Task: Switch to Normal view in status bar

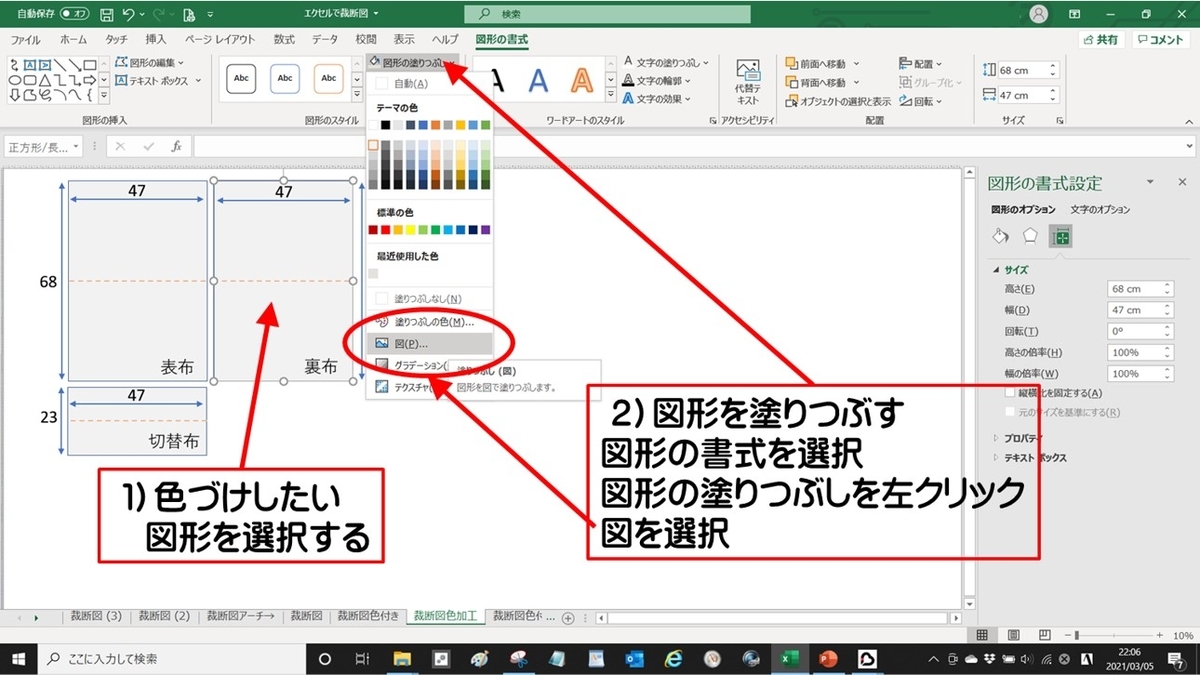Action: point(982,635)
